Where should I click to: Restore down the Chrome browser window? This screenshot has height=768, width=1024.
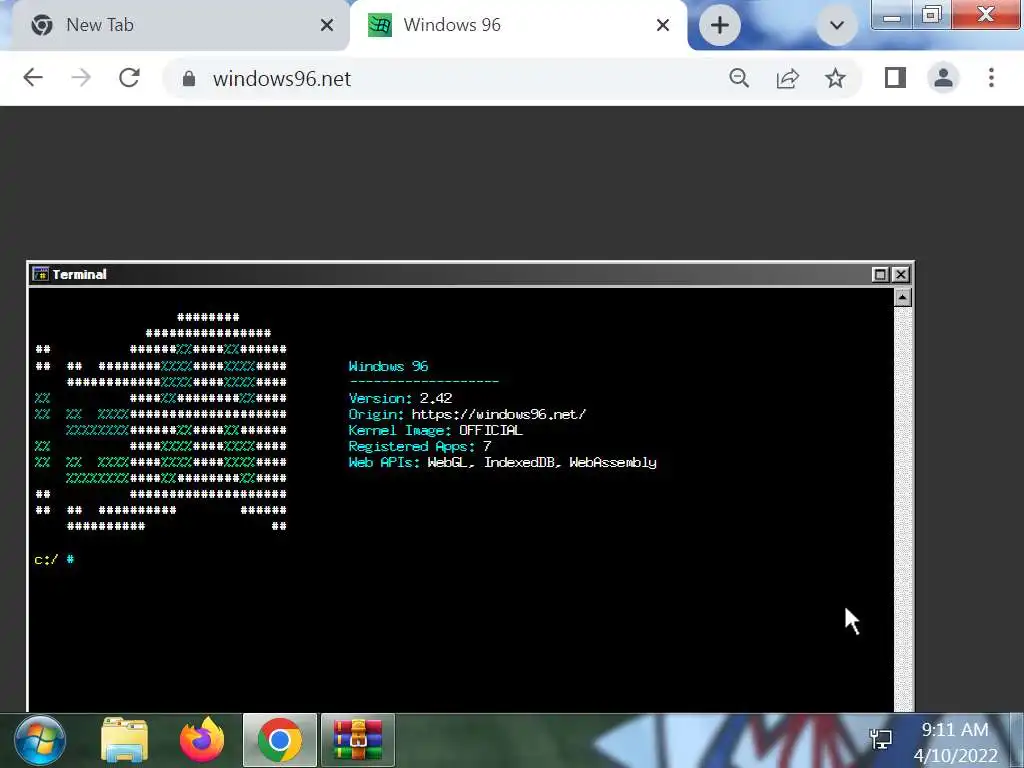tap(932, 14)
